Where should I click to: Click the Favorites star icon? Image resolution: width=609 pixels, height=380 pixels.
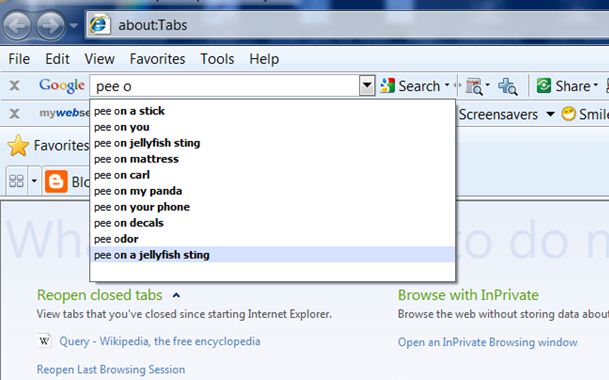(18, 146)
